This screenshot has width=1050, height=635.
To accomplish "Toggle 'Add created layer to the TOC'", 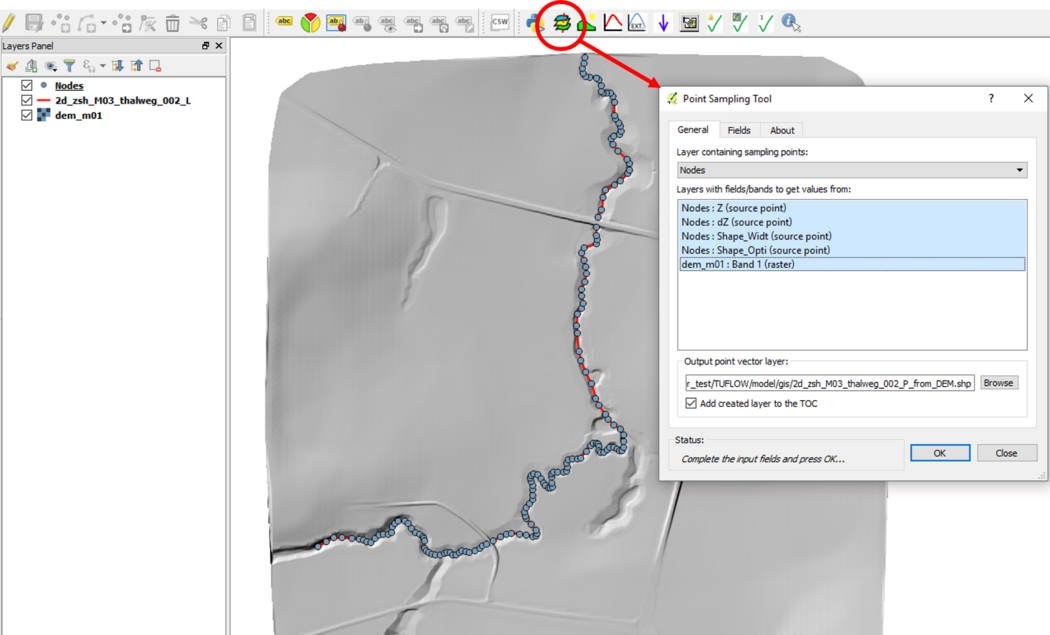I will [x=691, y=403].
